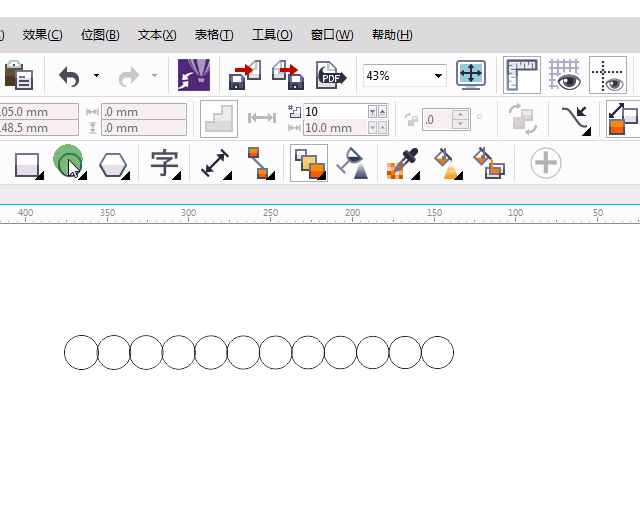Viewport: 640px width, 514px height.
Task: Open the path properties curve dropdown
Action: 576,120
